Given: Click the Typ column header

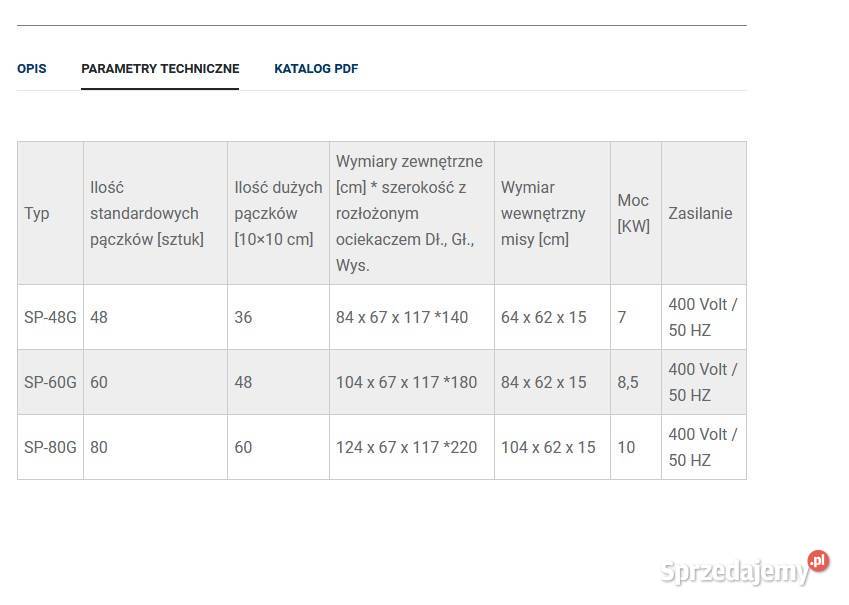Looking at the screenshot, I should (50, 213).
